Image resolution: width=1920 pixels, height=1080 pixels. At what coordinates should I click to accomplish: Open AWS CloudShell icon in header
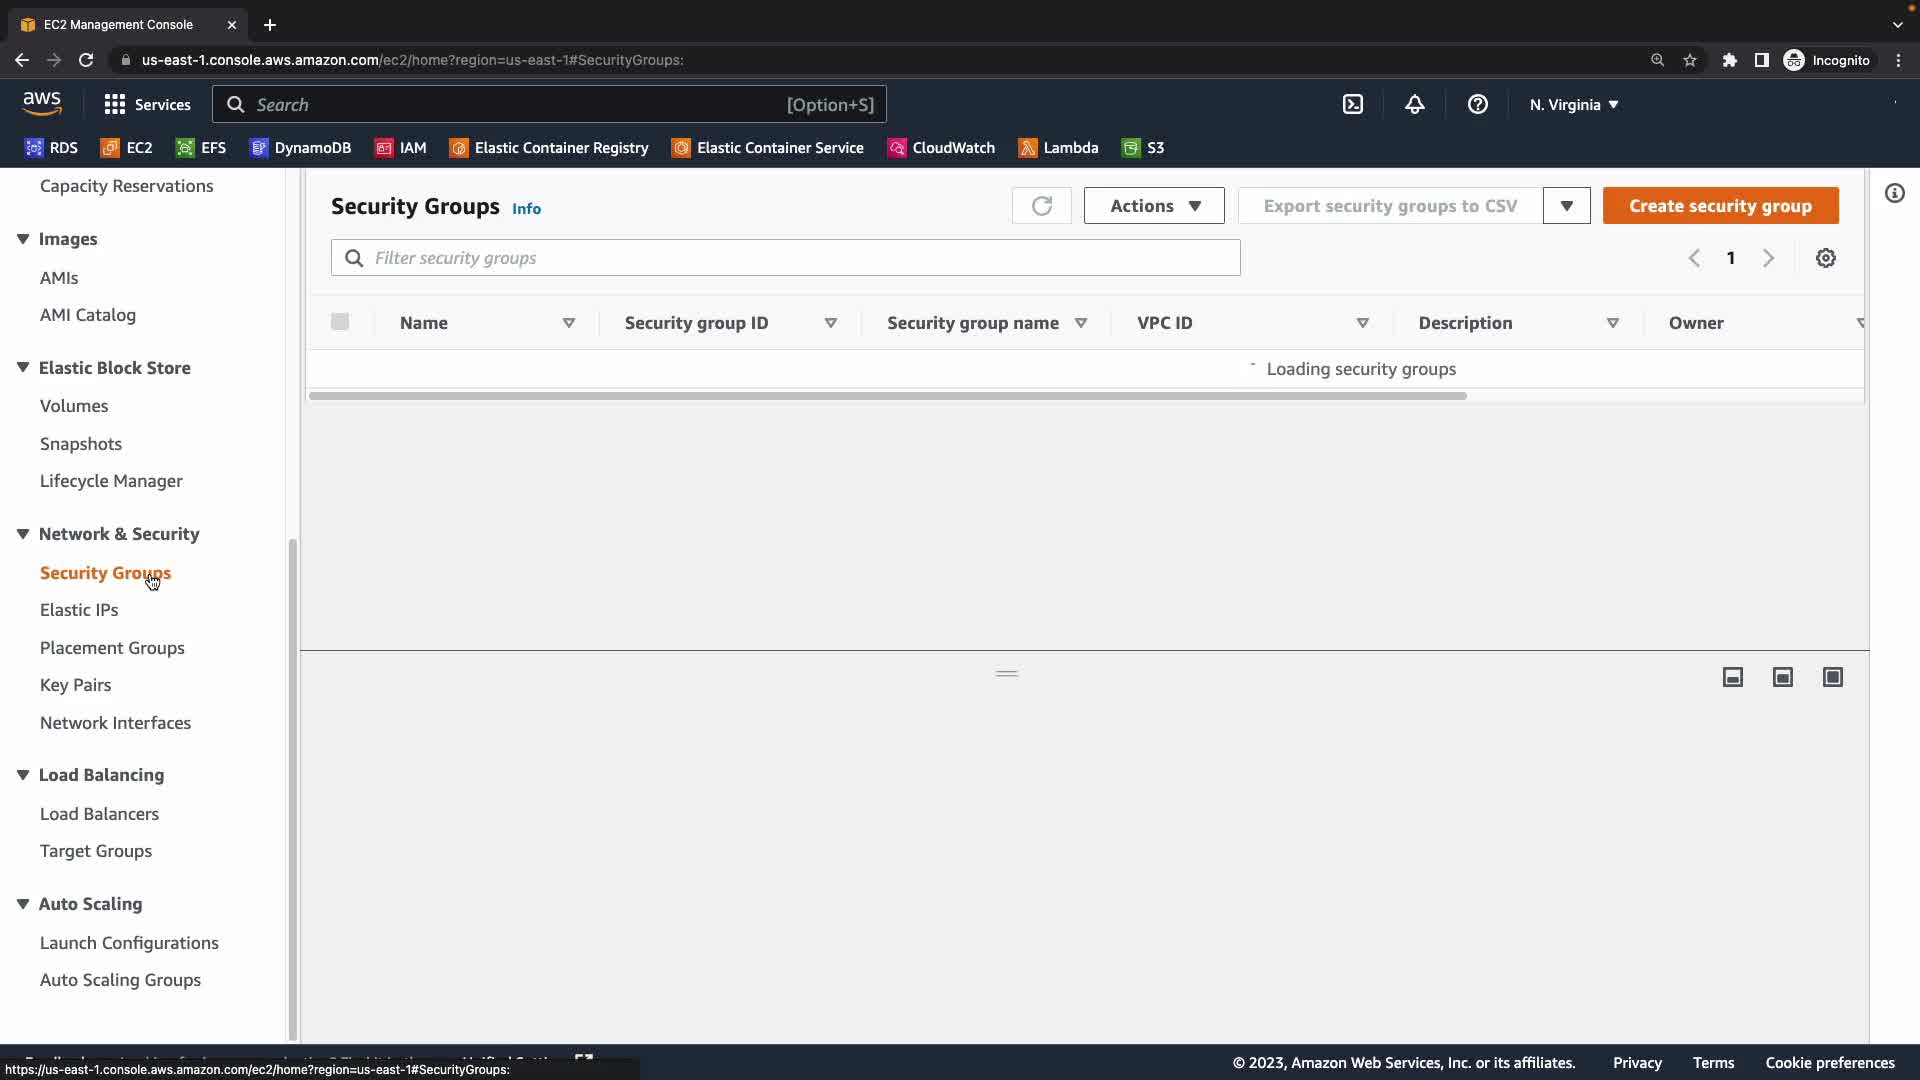[1352, 104]
